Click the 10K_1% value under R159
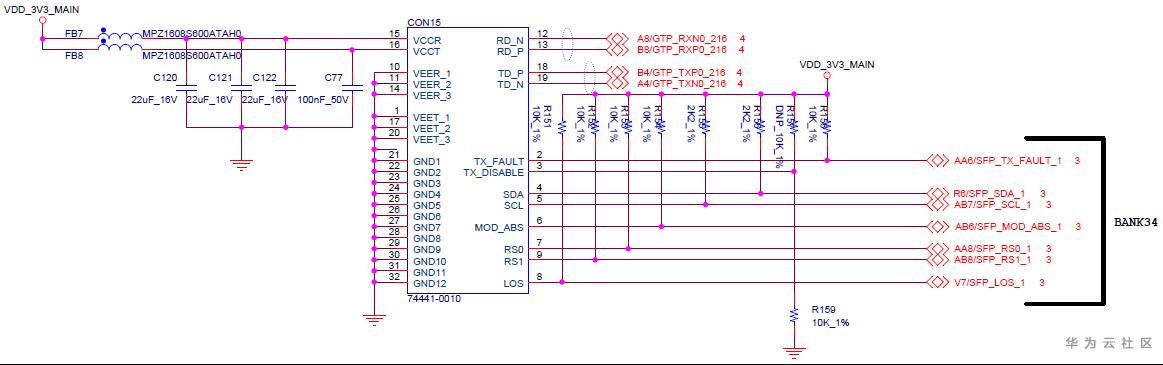Screen dimensions: 1163x365 tap(830, 323)
